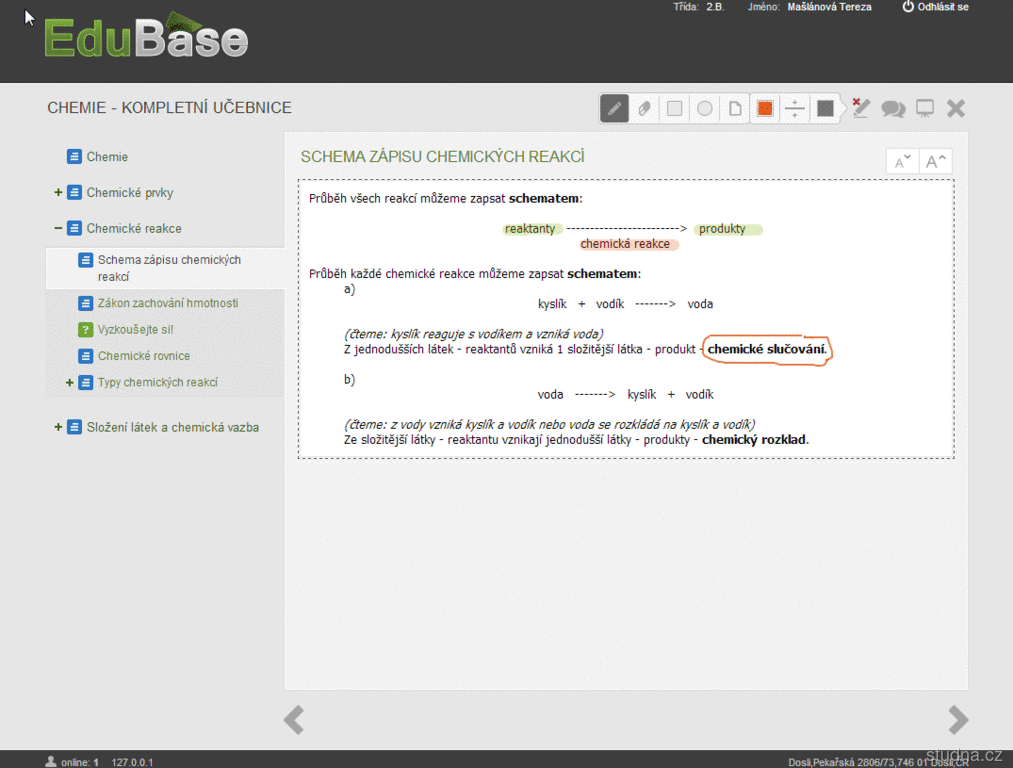Select Schema zápisu chemických reakcí page

[169, 268]
